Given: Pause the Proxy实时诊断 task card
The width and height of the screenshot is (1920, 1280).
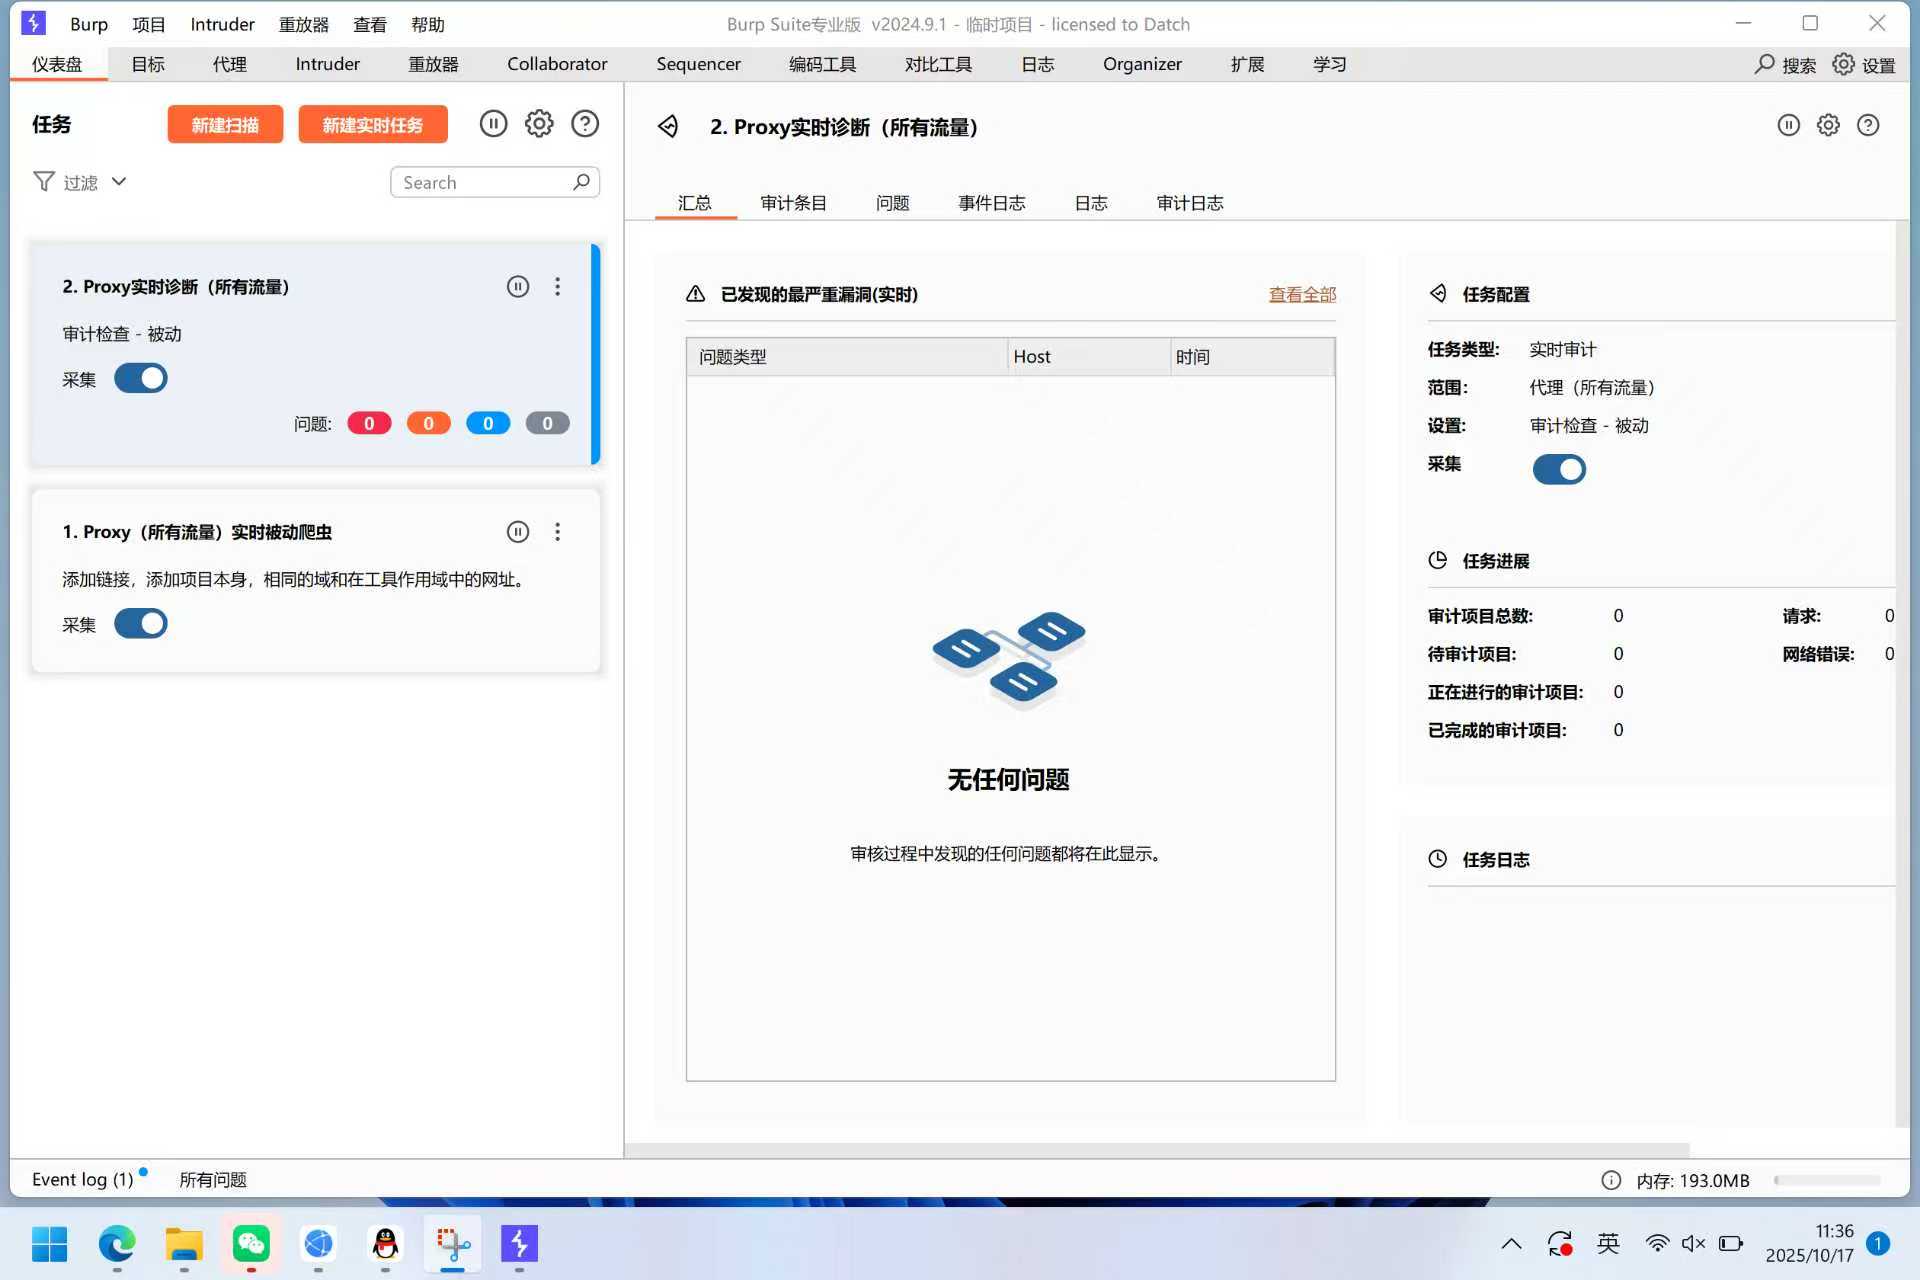Looking at the screenshot, I should point(517,287).
